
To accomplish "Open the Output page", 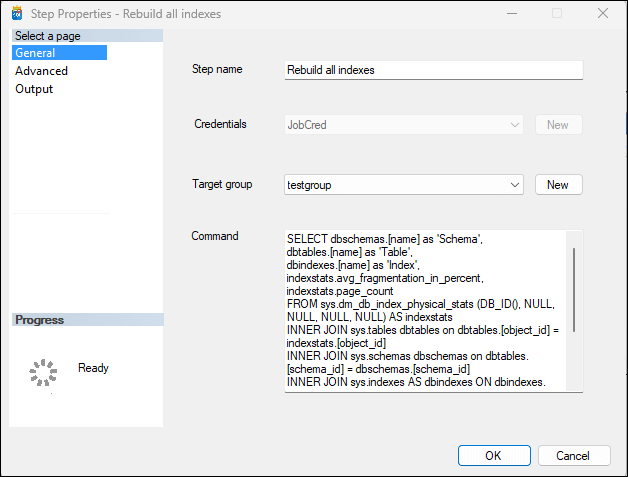I will pos(34,89).
